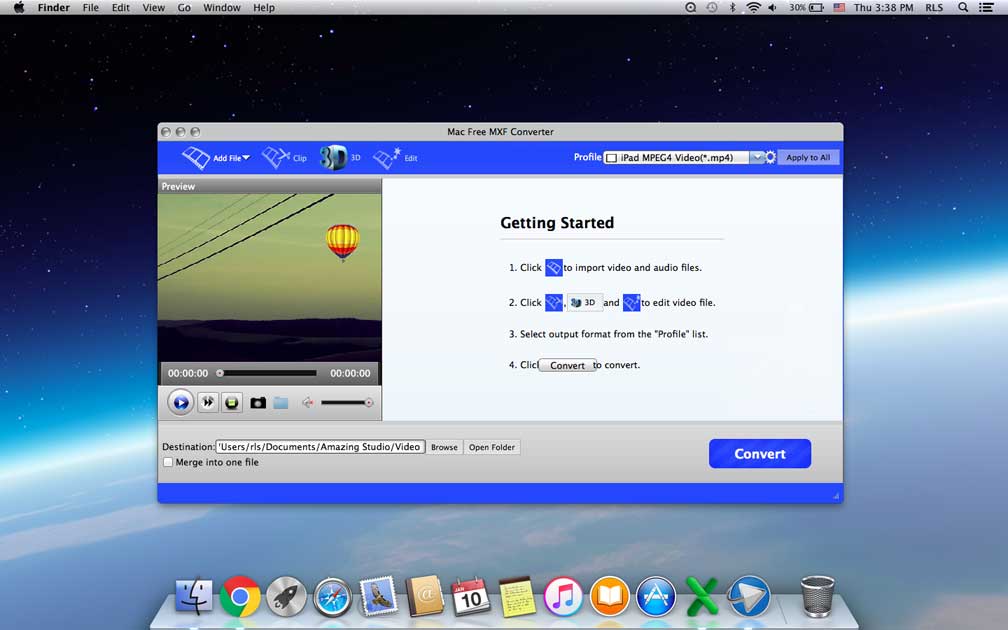1008x630 pixels.
Task: Click the 'to convert.' instruction text
Action: (617, 365)
